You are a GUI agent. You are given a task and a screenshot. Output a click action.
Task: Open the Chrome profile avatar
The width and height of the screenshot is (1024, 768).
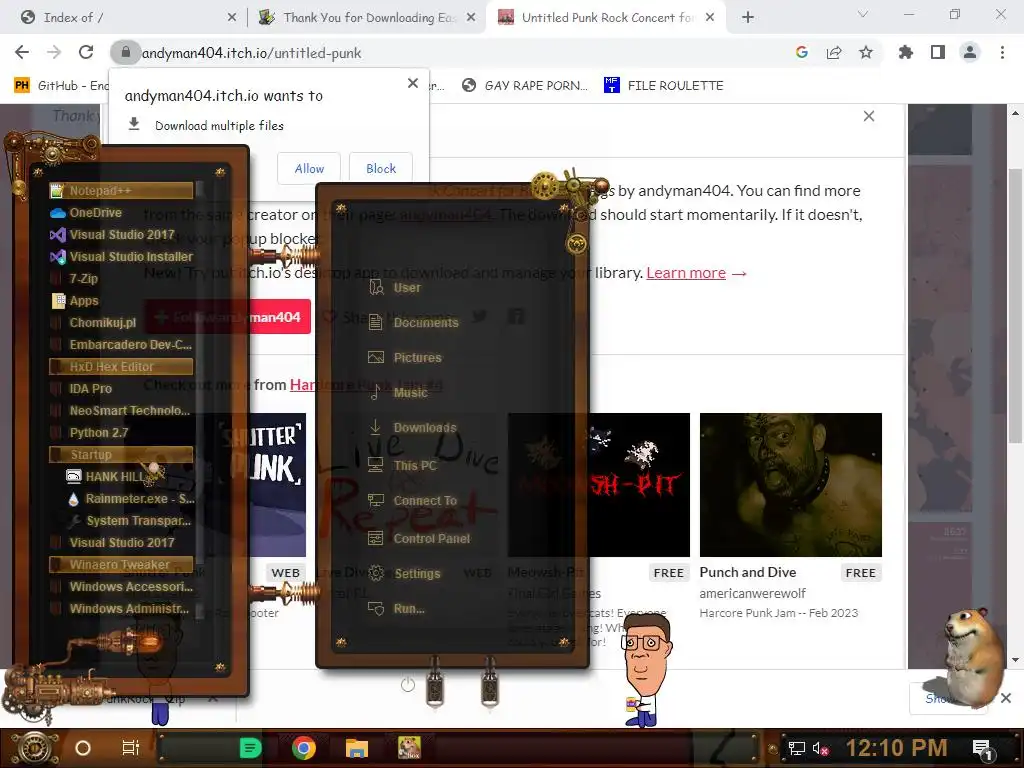coord(970,52)
